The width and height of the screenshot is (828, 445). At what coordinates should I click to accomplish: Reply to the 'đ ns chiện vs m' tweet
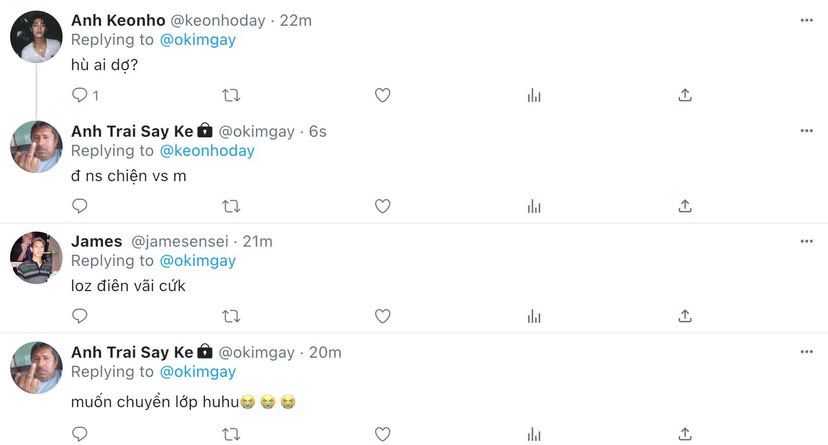(80, 206)
